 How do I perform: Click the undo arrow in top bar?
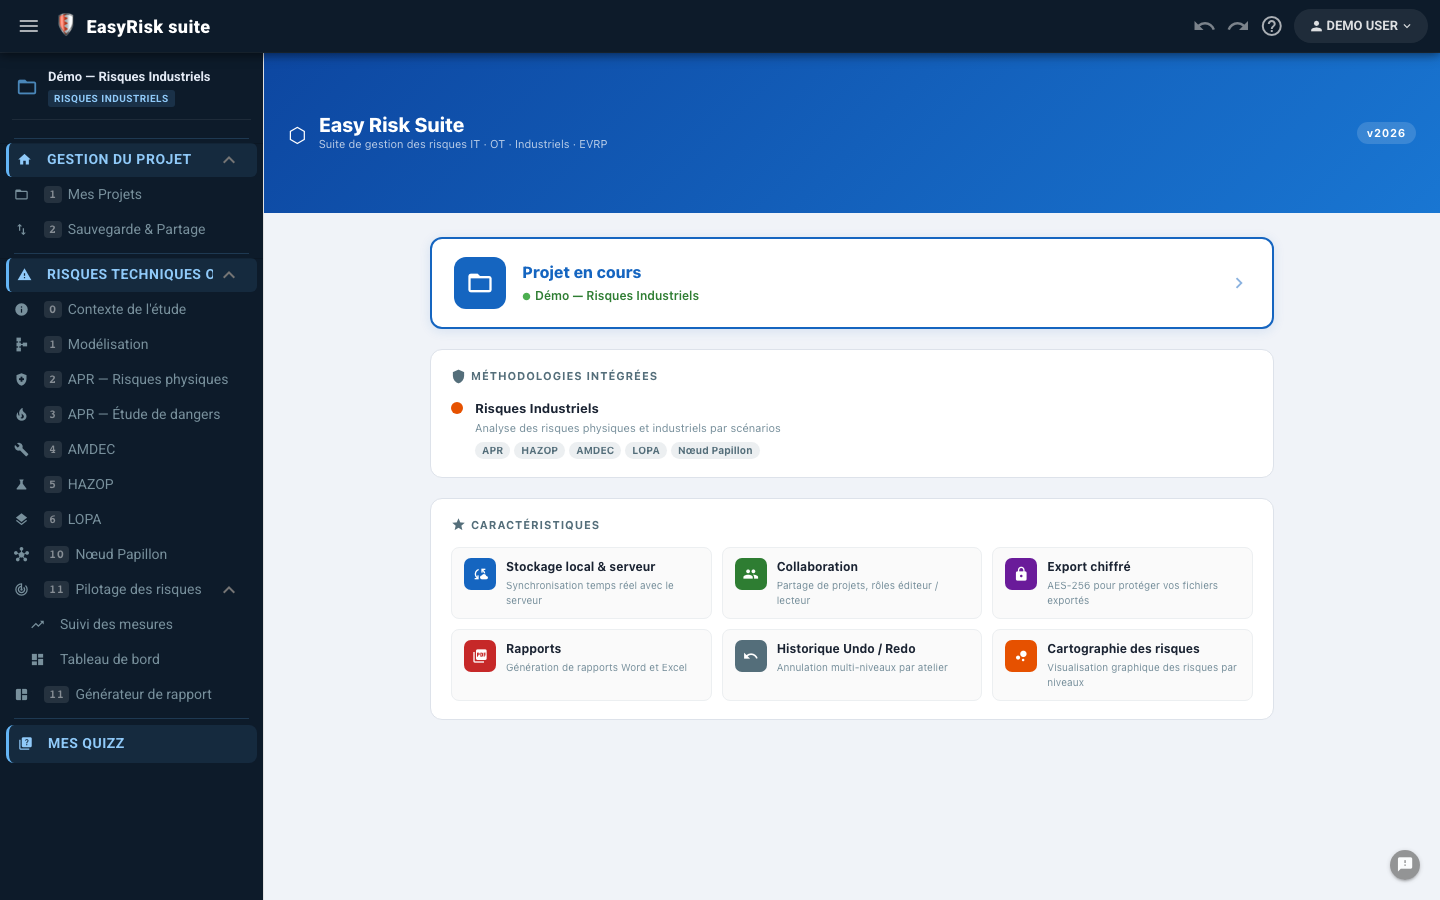(x=1204, y=26)
